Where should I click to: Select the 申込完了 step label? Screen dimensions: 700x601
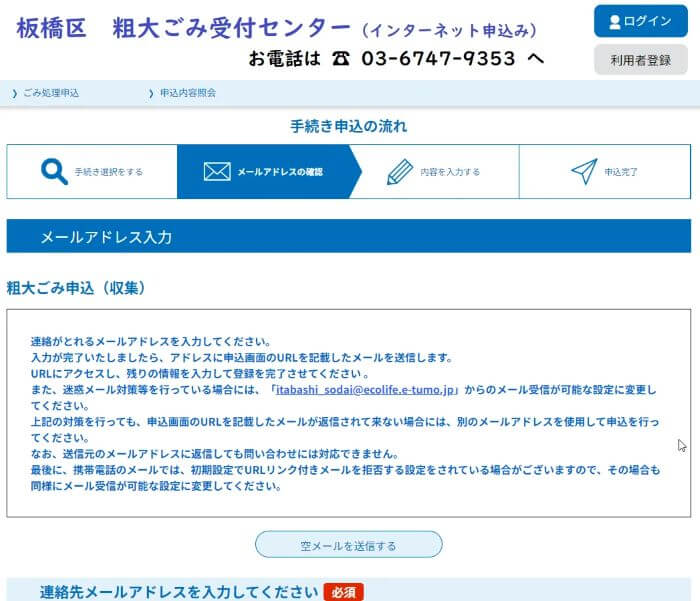coord(621,172)
